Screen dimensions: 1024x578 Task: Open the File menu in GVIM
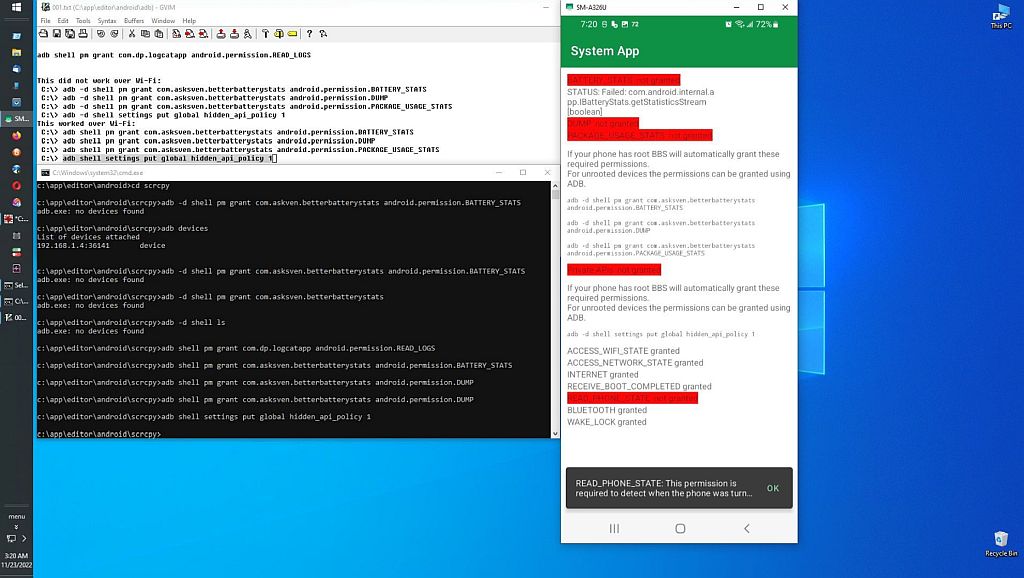45,21
